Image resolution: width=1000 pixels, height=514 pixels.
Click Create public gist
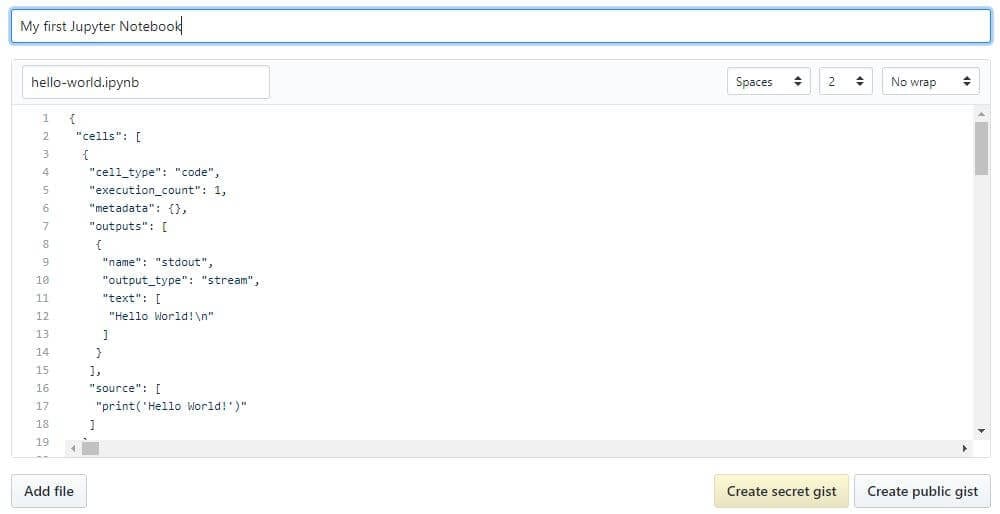click(x=922, y=491)
